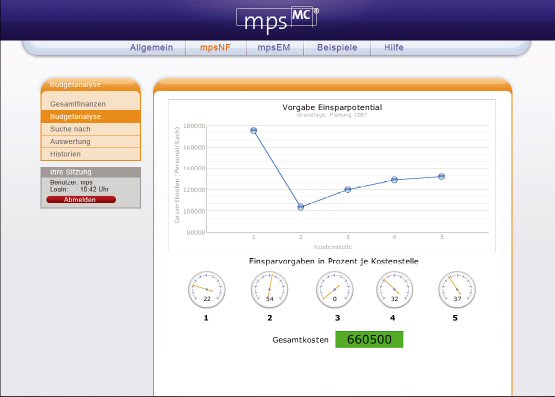555x397 pixels.
Task: Click the gauge dial showing 22
Action: coord(207,290)
